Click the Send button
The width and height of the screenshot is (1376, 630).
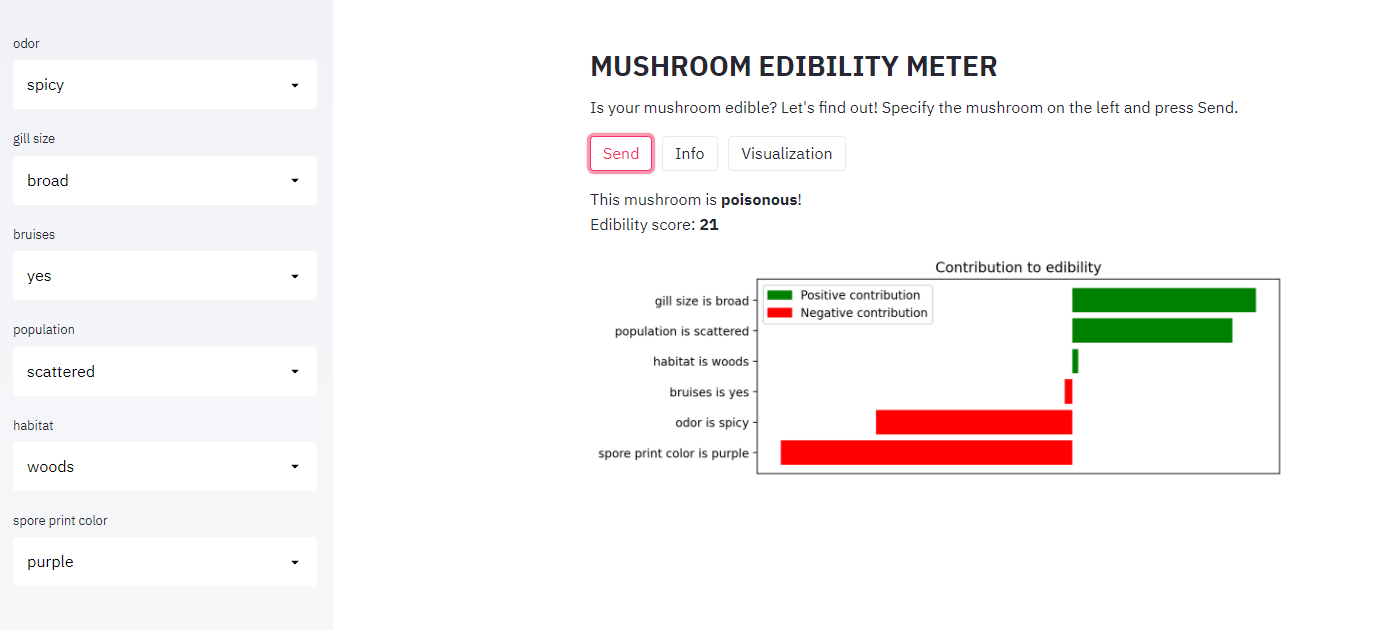pyautogui.click(x=621, y=154)
